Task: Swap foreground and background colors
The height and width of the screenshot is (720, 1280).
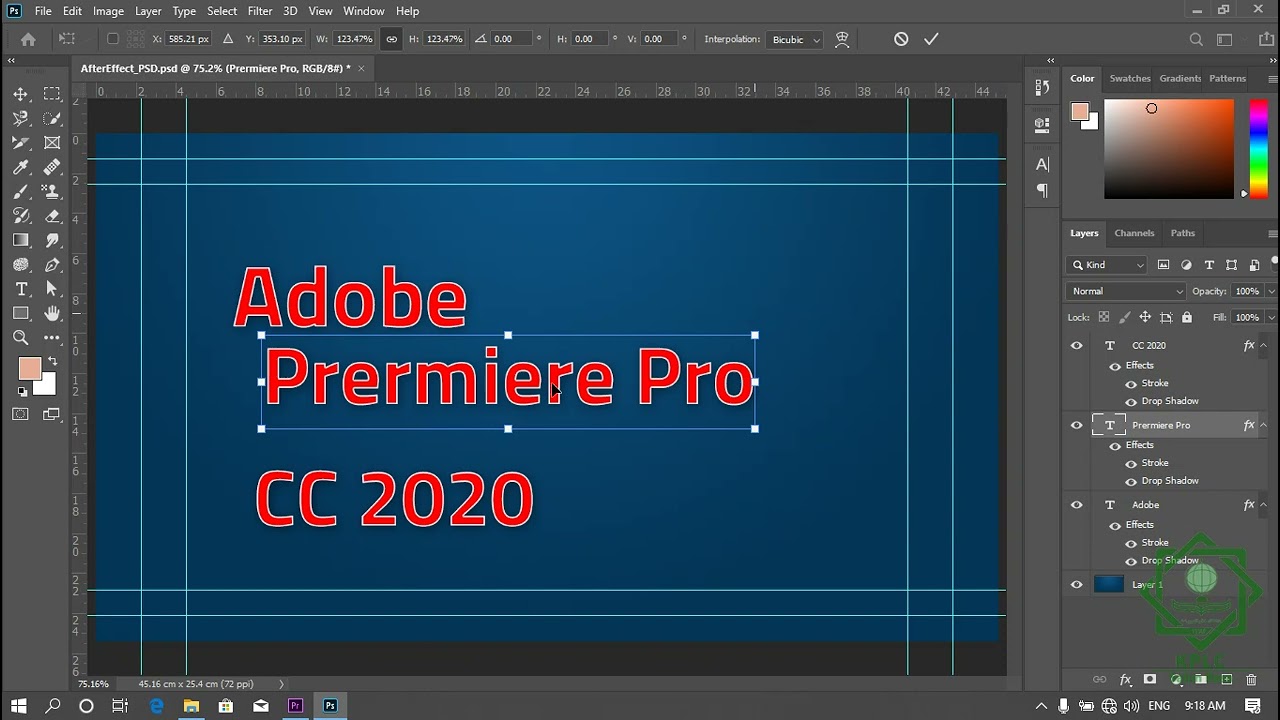Action: point(52,361)
